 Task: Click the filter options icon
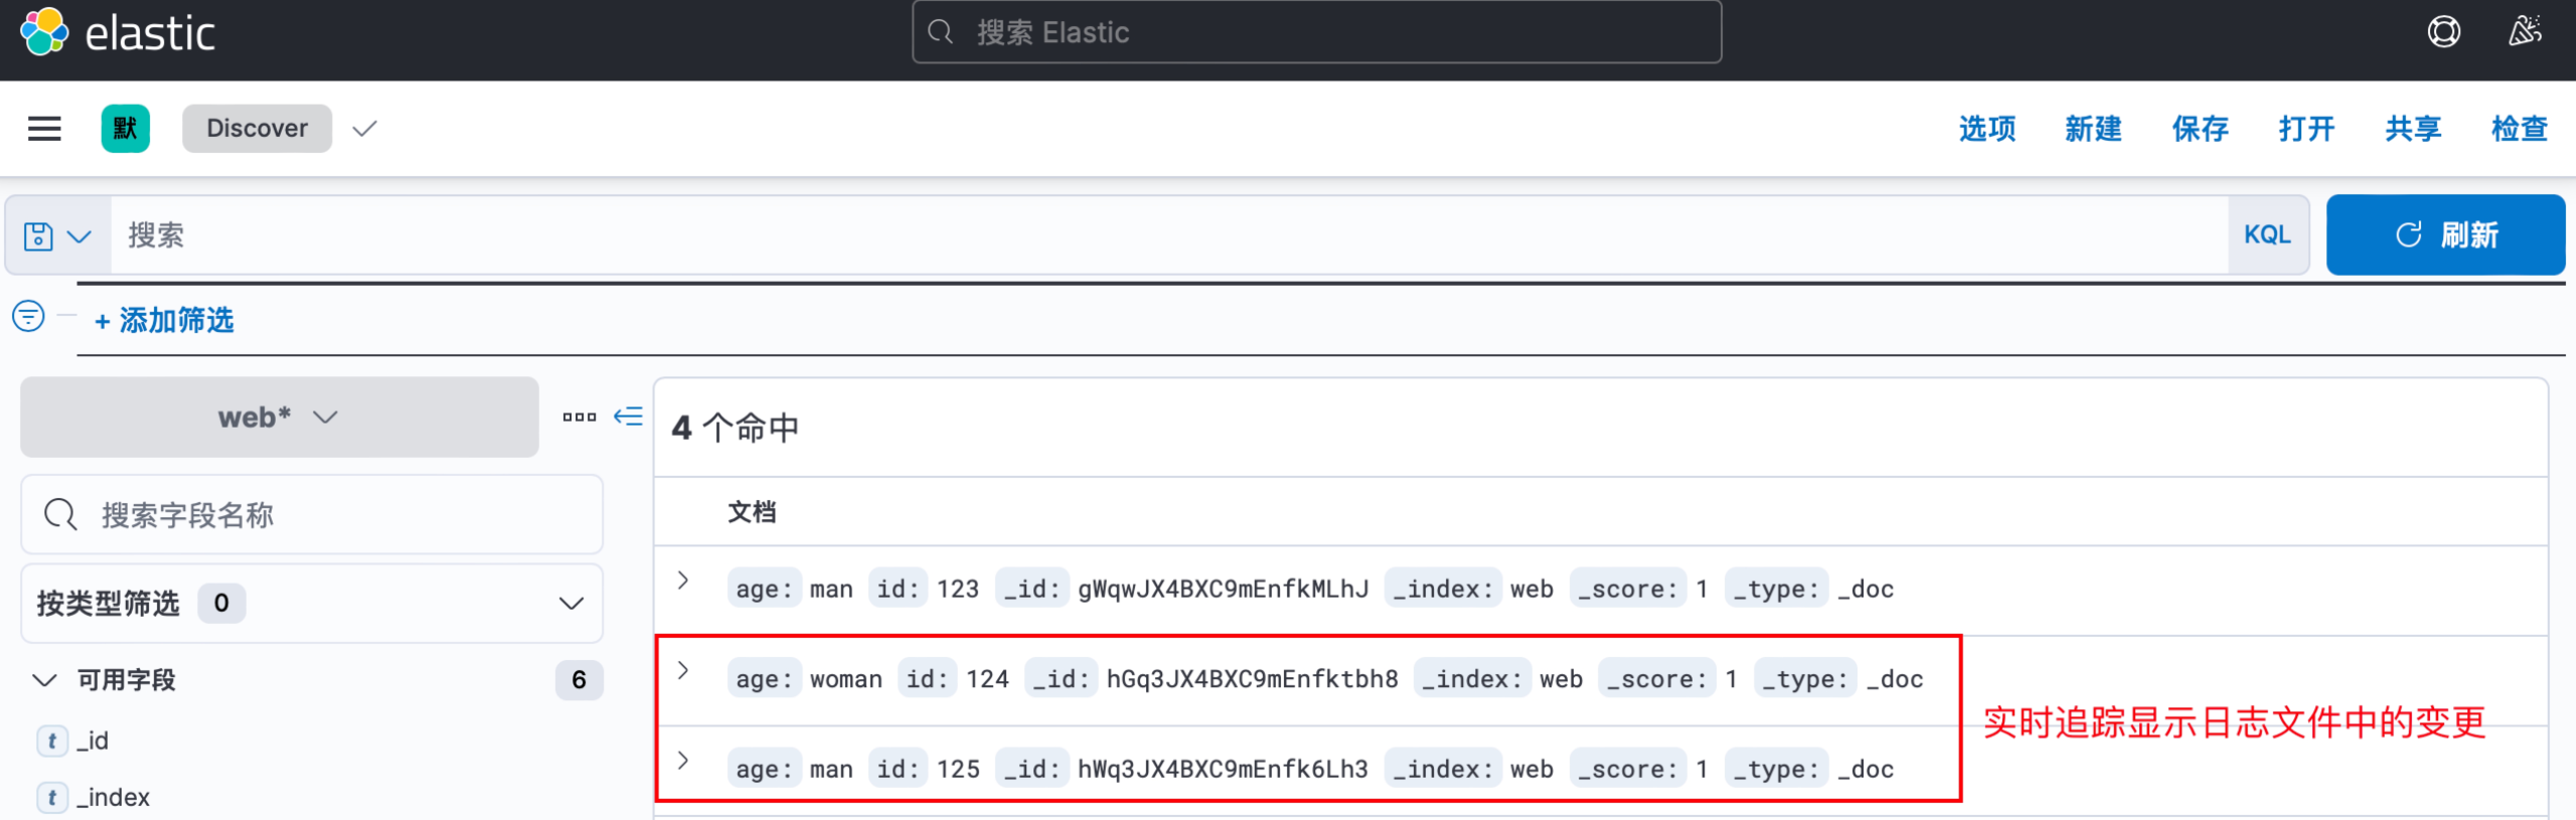(x=28, y=317)
